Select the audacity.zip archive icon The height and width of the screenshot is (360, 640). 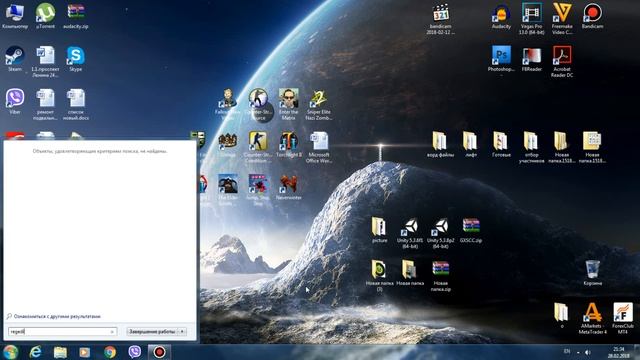pyautogui.click(x=76, y=16)
